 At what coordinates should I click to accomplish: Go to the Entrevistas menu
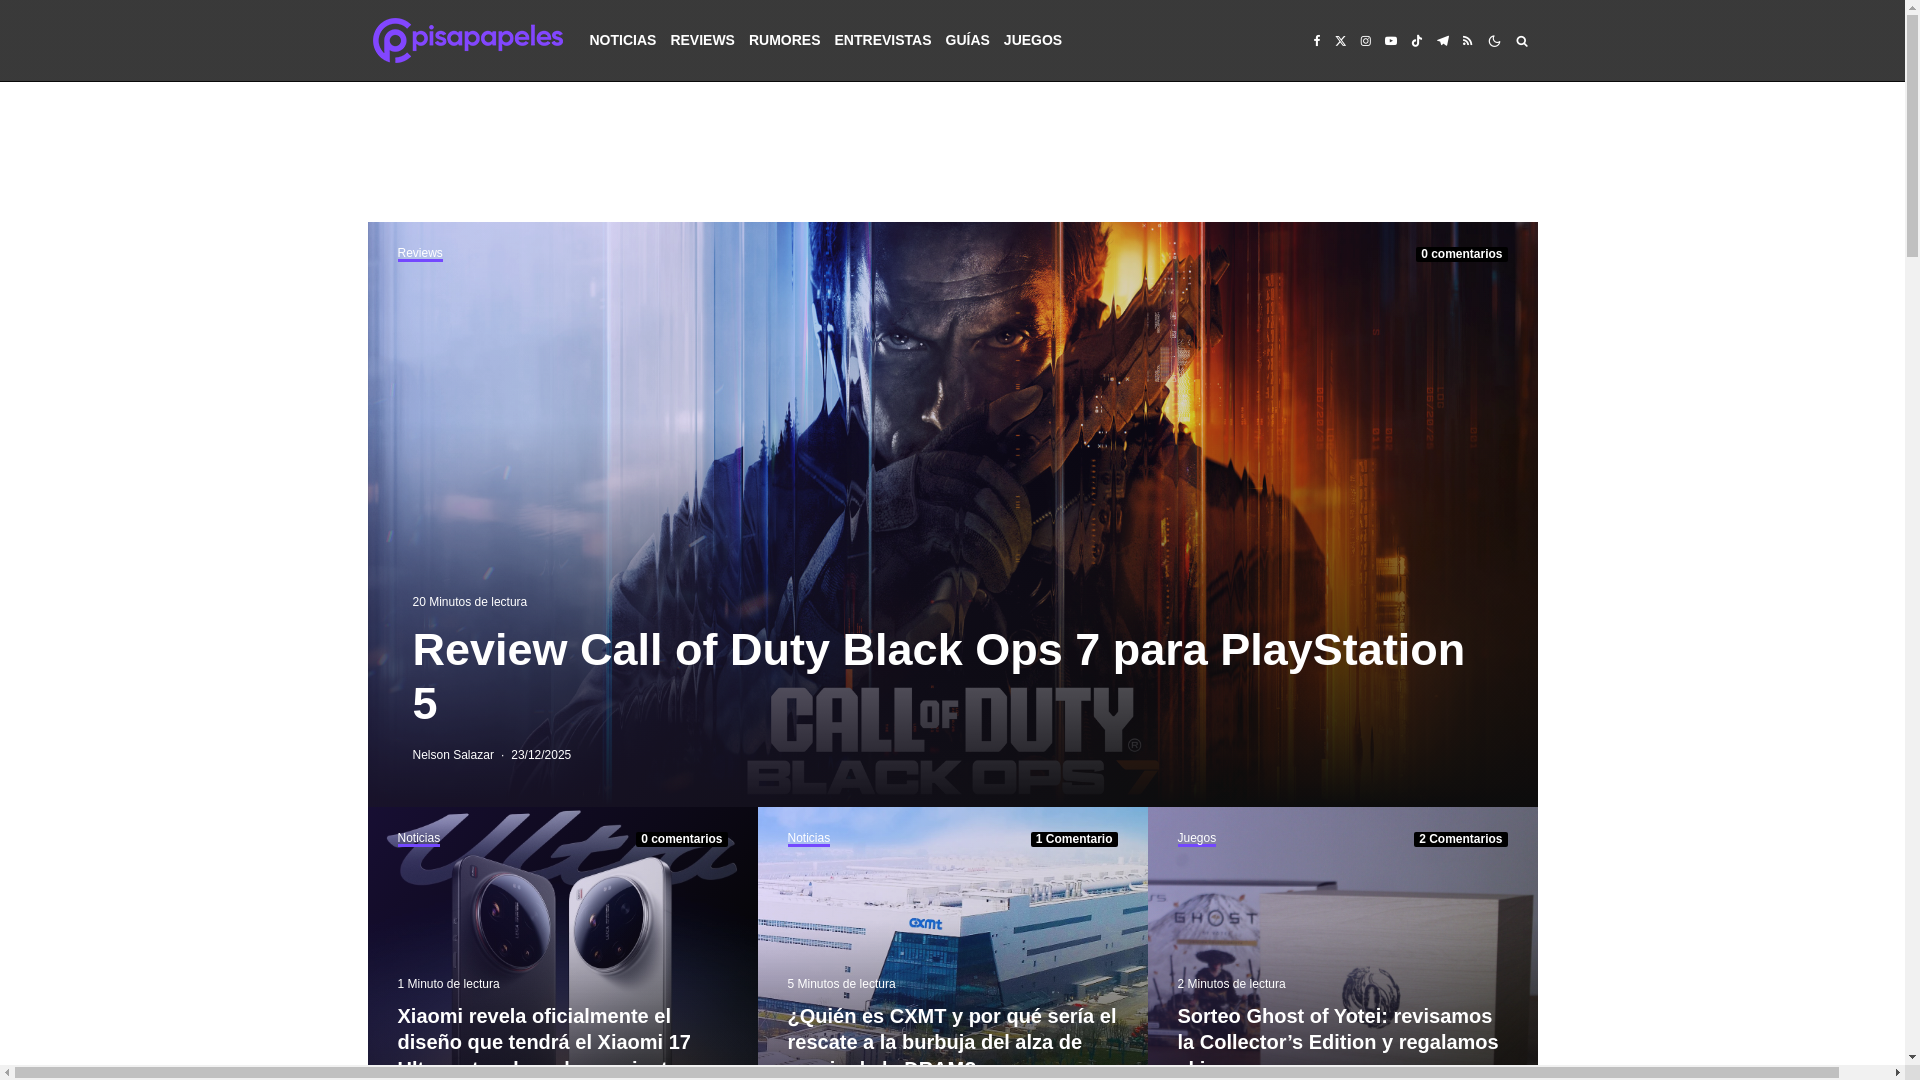click(882, 40)
